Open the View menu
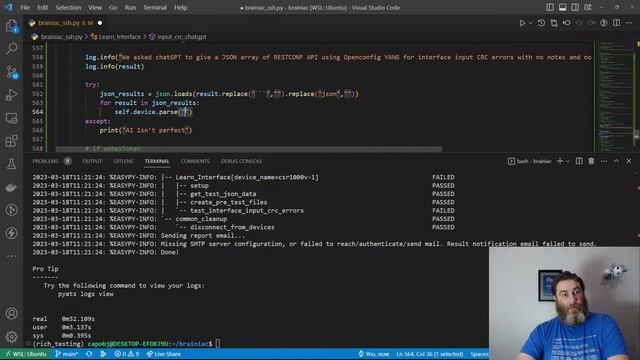 coord(95,7)
